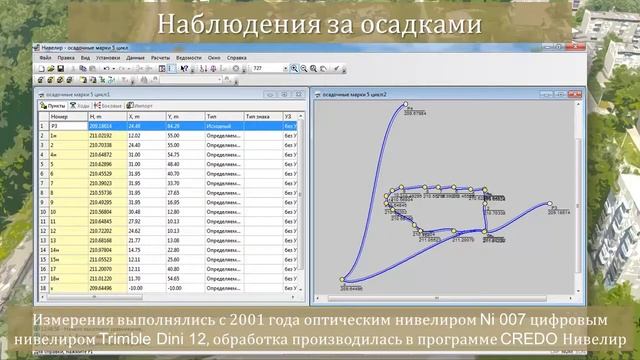Save project with the floppy disk icon

point(60,69)
